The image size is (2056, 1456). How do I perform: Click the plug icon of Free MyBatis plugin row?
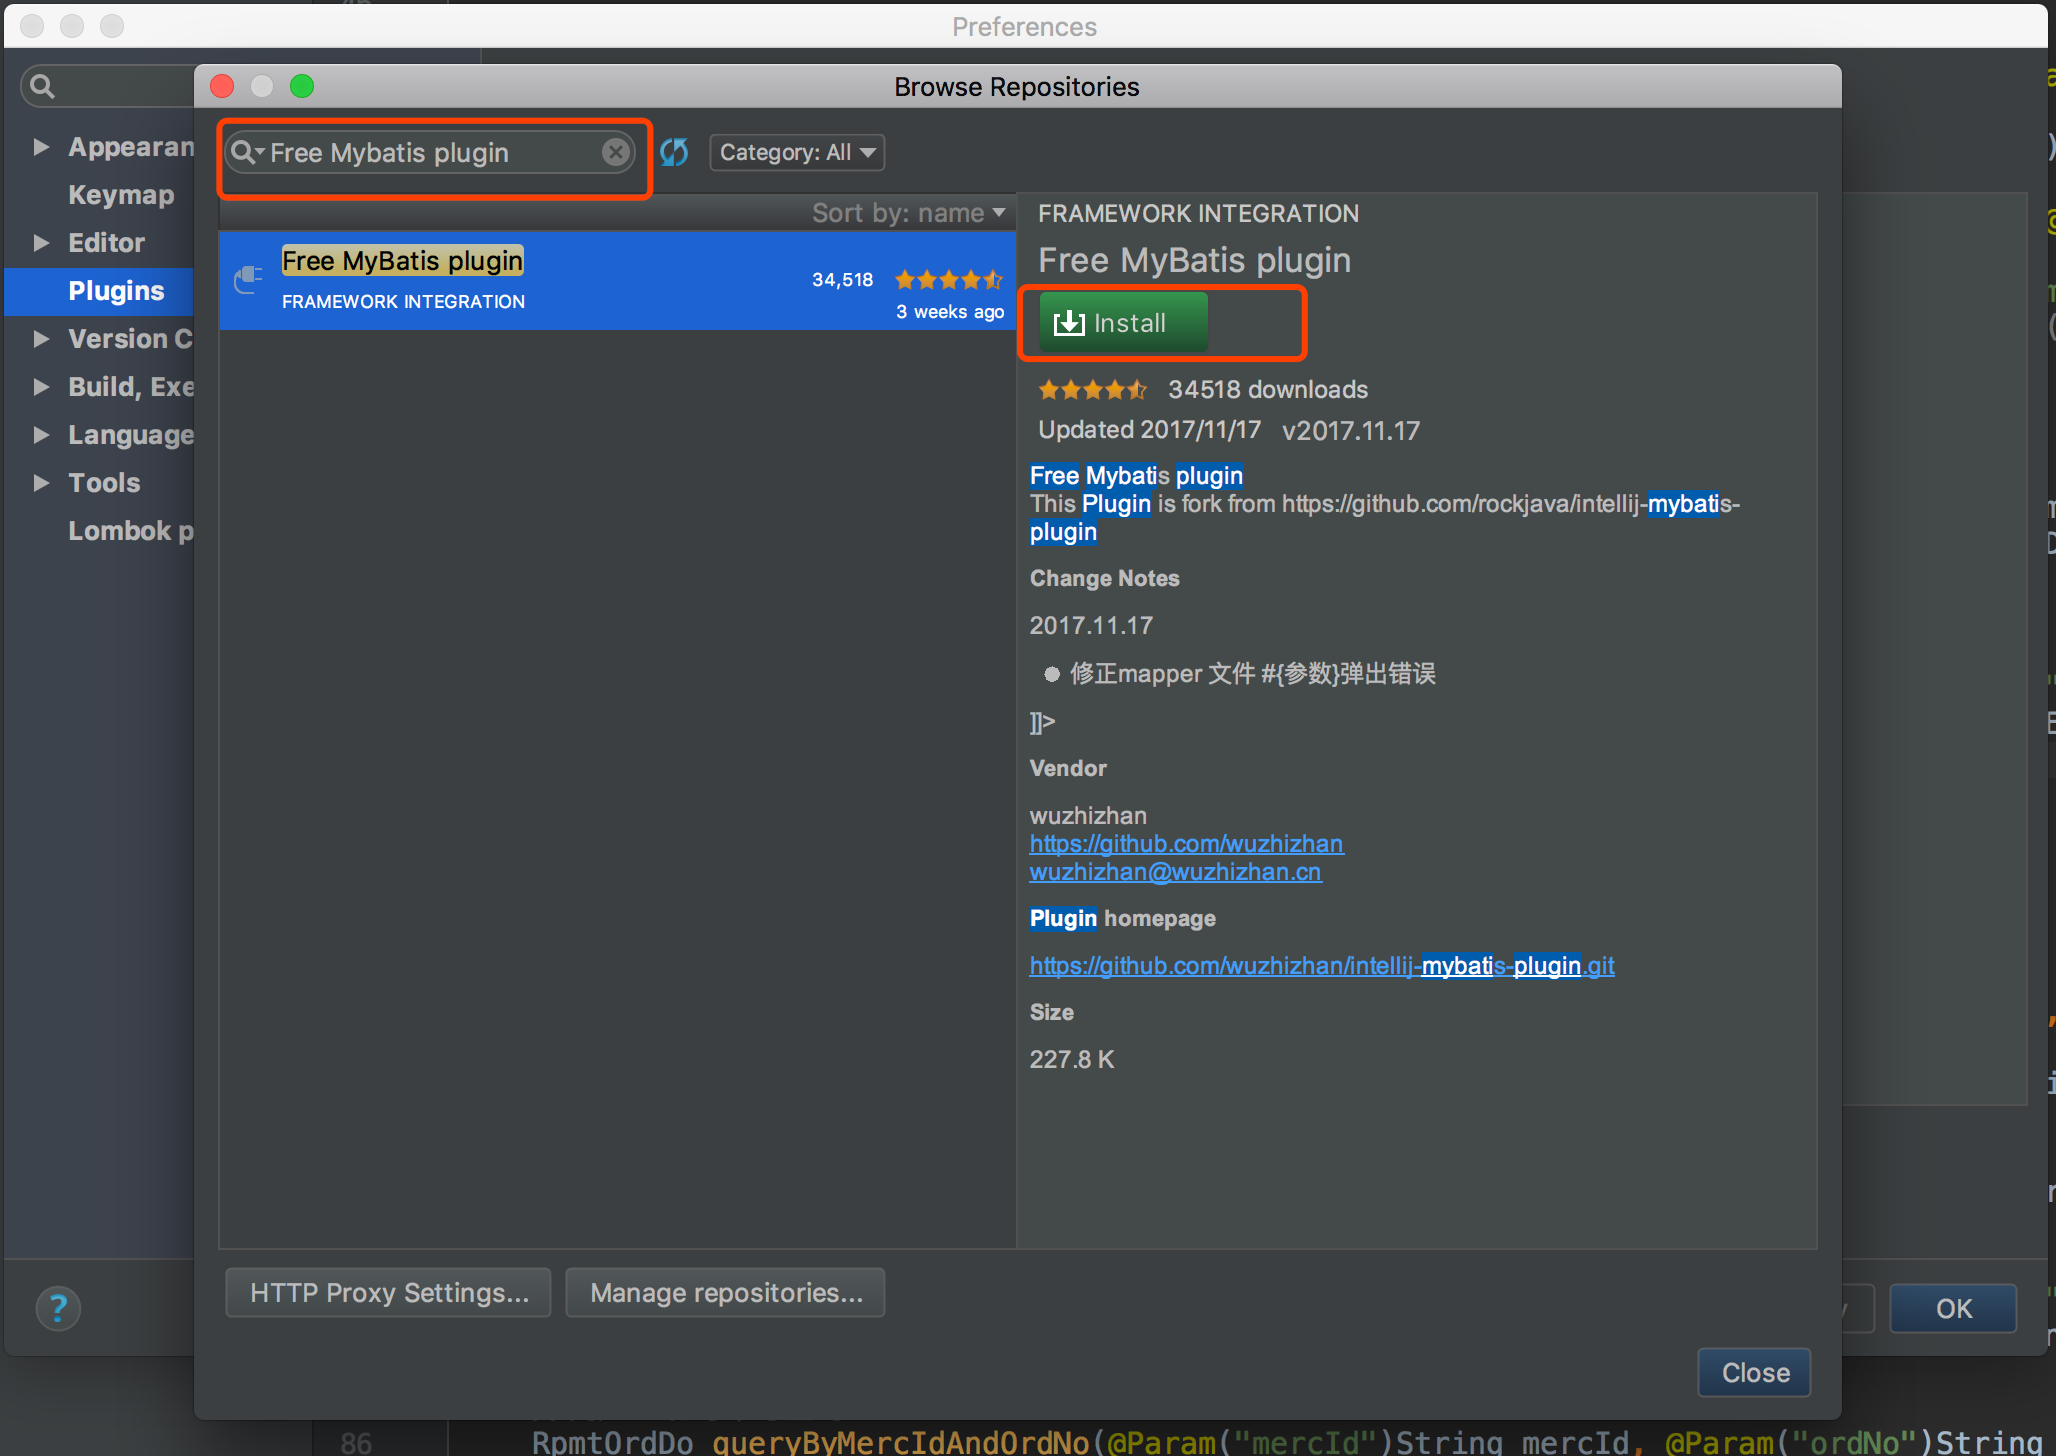(x=248, y=280)
